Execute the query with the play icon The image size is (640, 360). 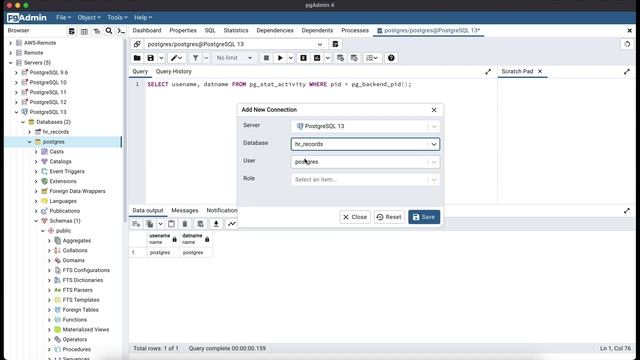(280, 58)
